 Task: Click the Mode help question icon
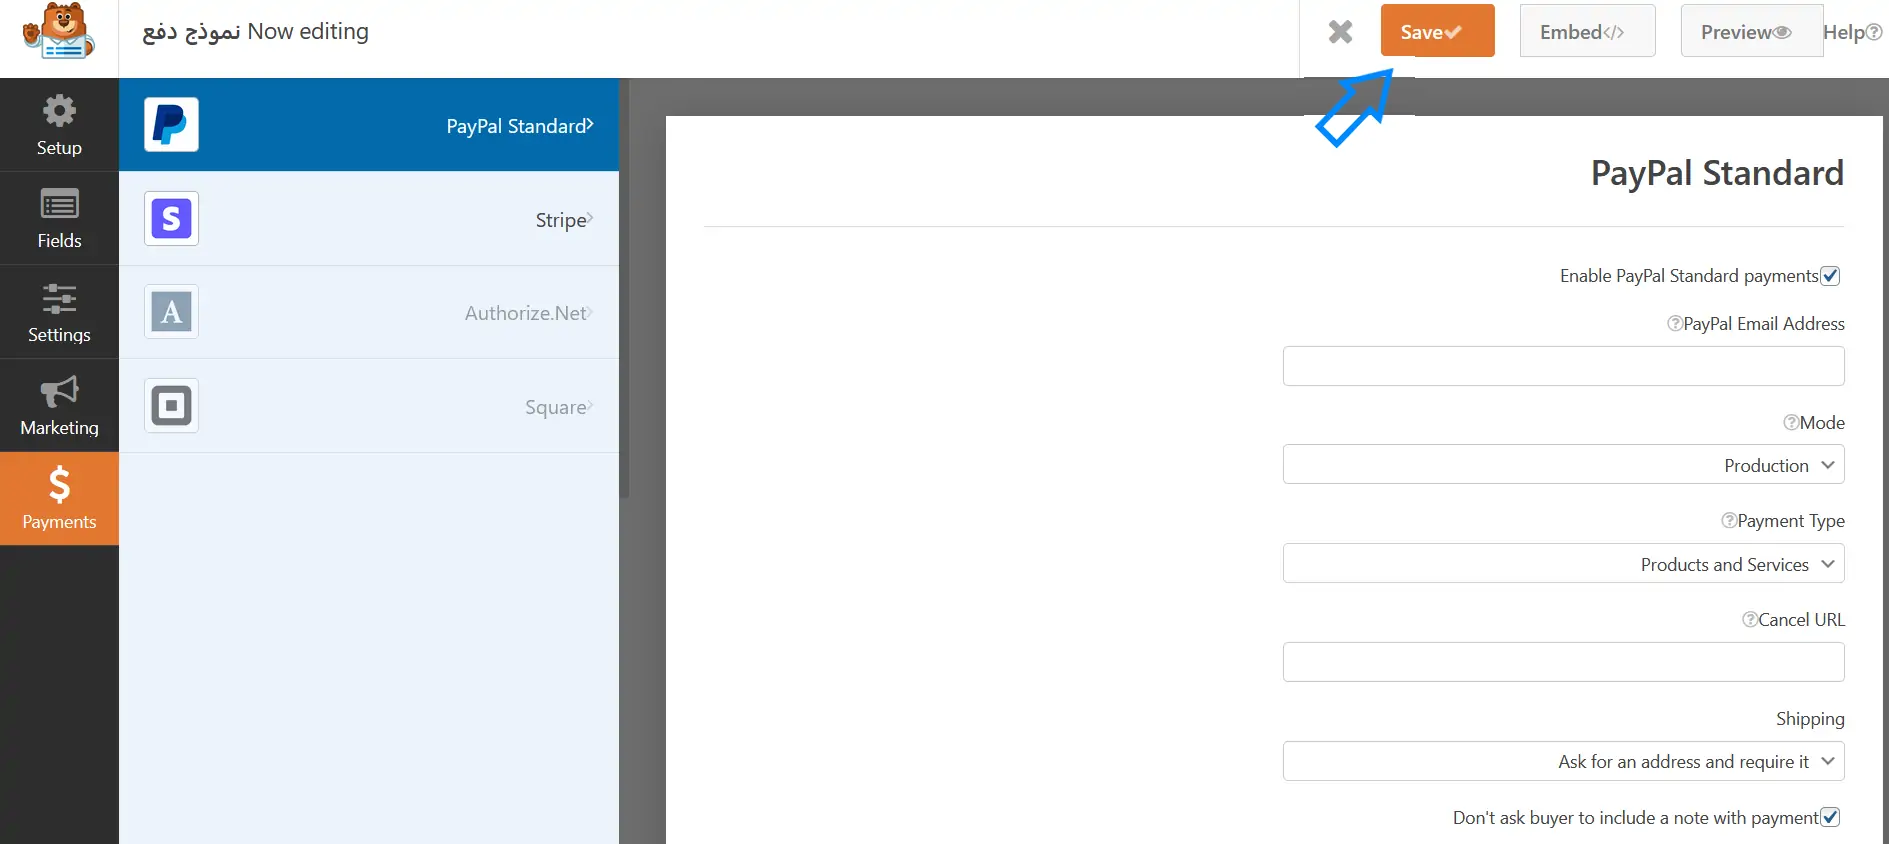1791,423
